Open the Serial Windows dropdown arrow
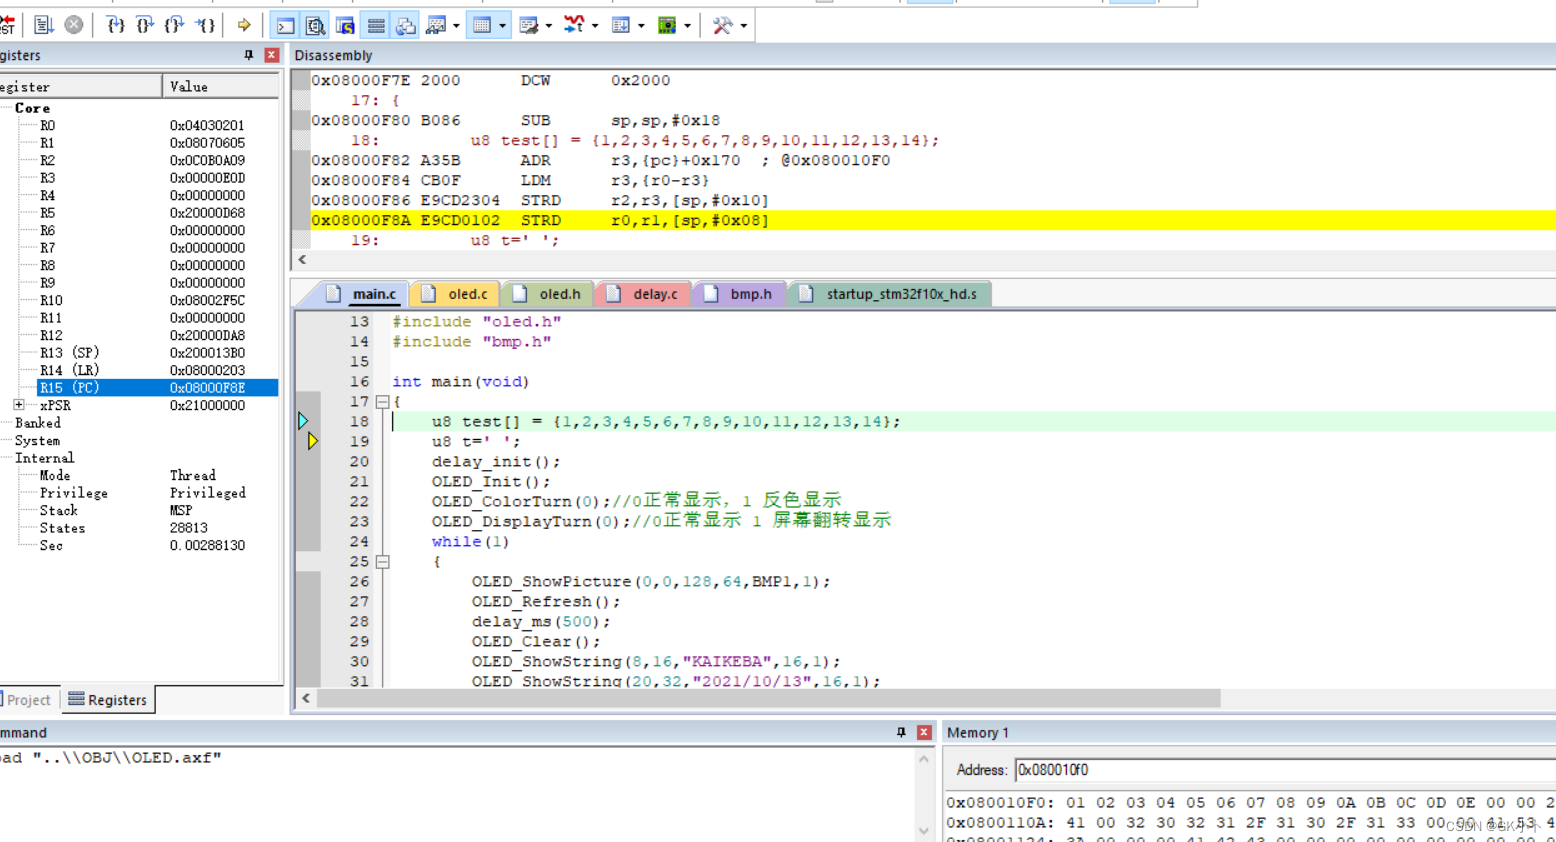1556x842 pixels. click(x=548, y=25)
